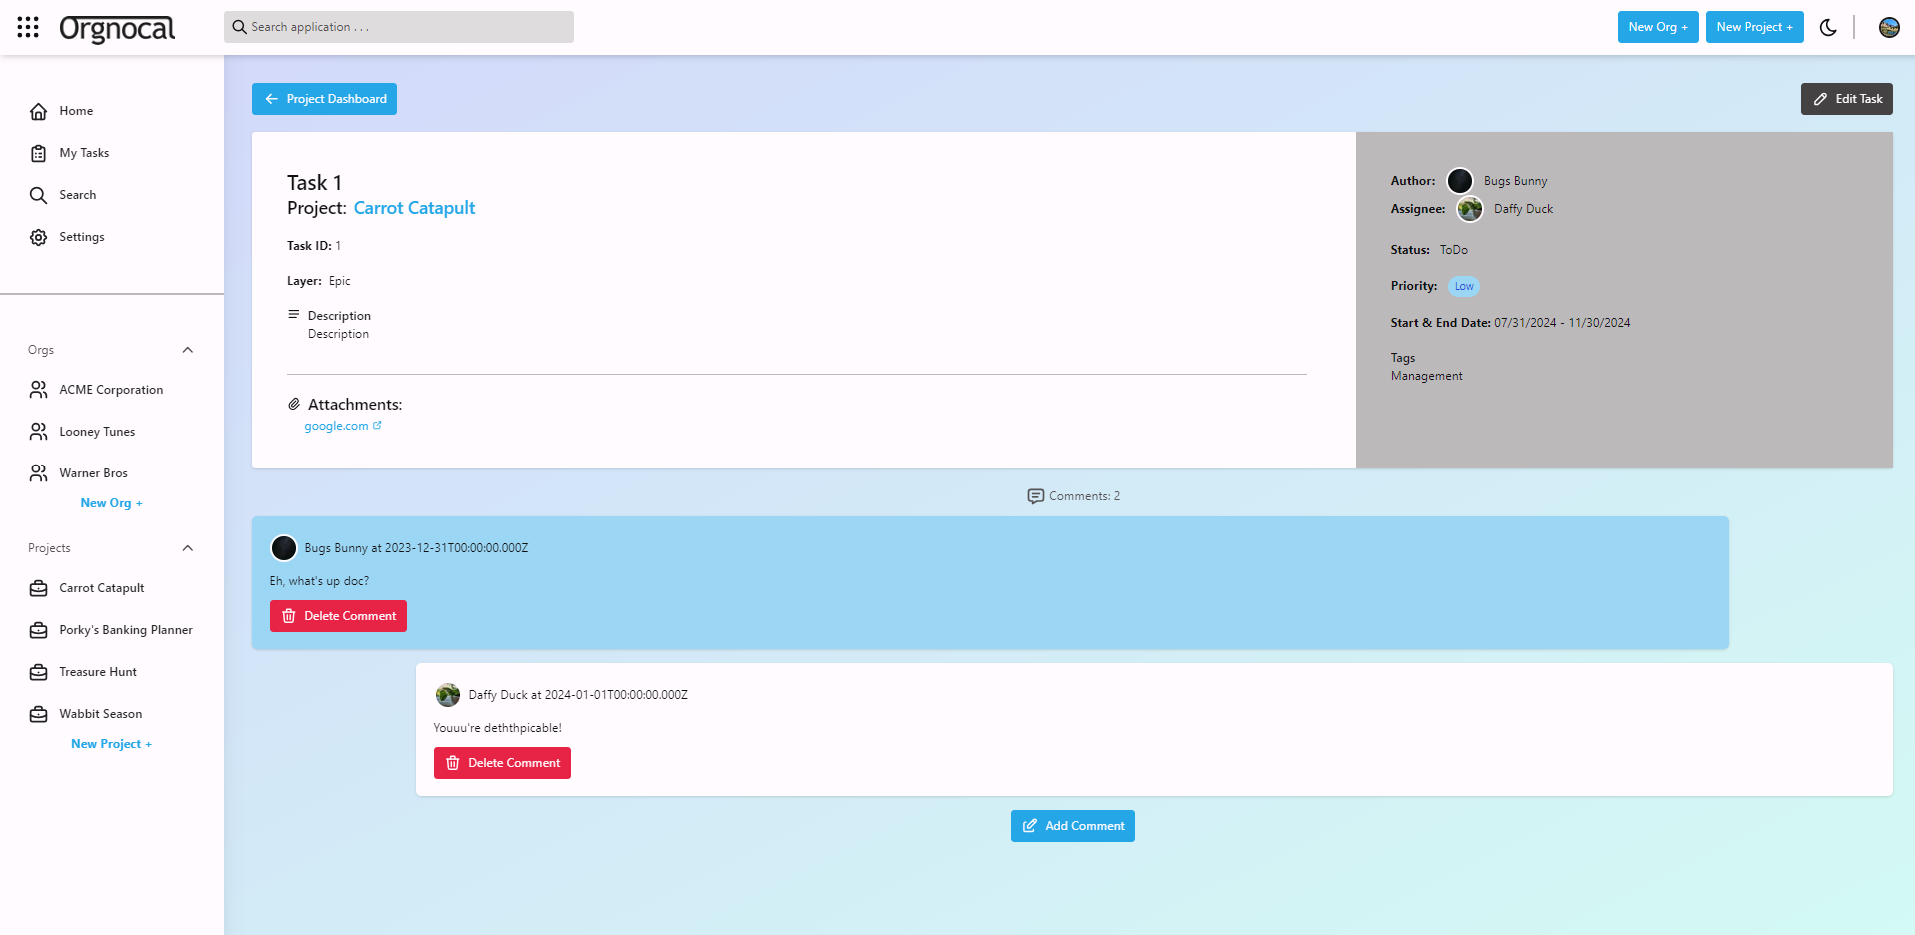The height and width of the screenshot is (935, 1915).
Task: Click the Home house icon
Action: click(x=38, y=111)
